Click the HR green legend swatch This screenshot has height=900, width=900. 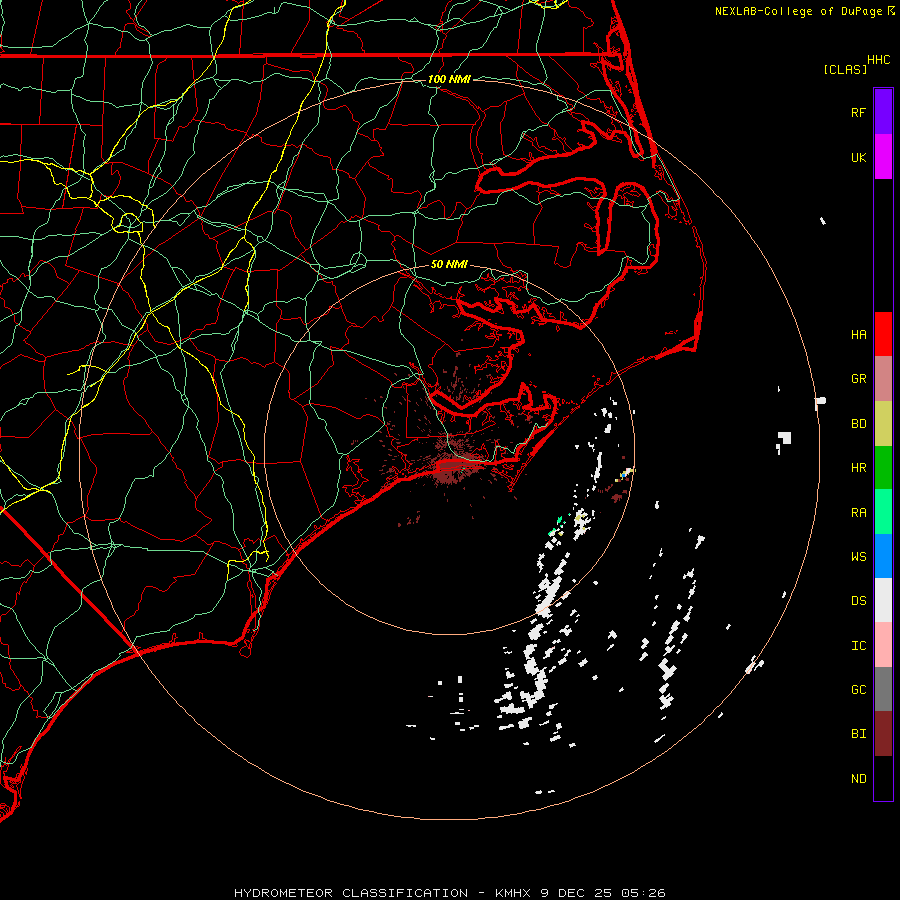pyautogui.click(x=883, y=467)
